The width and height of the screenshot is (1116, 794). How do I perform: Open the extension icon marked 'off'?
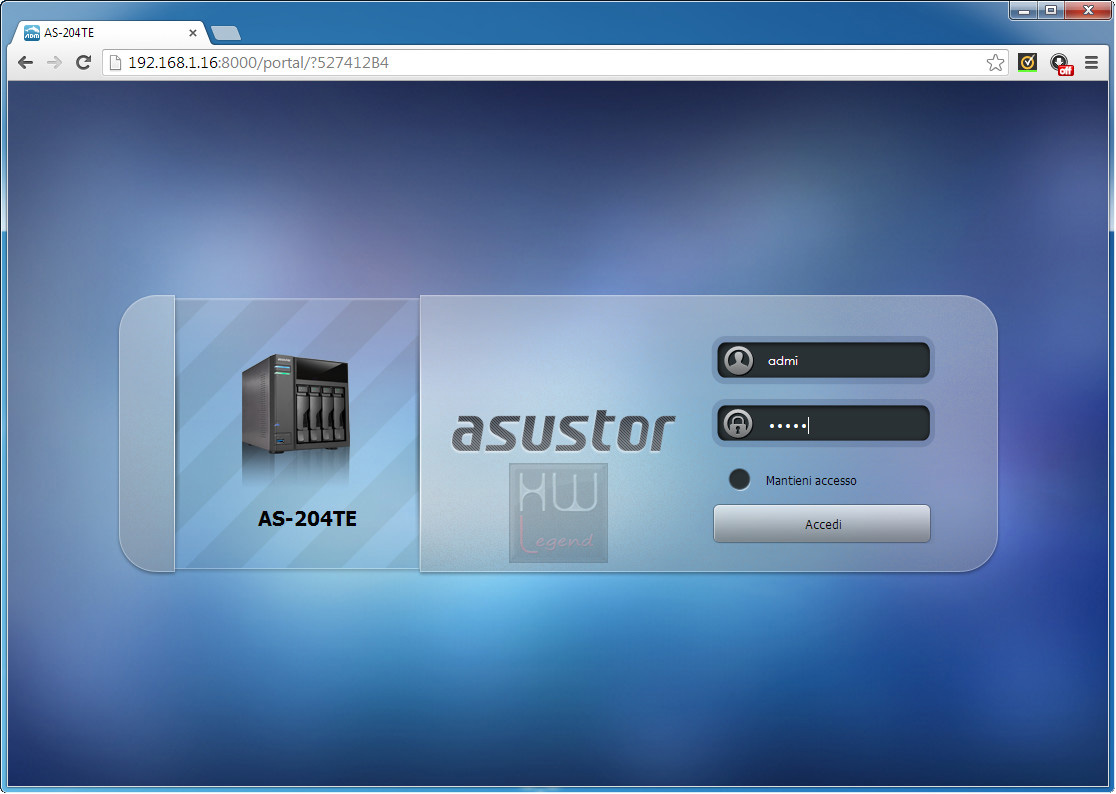1061,63
